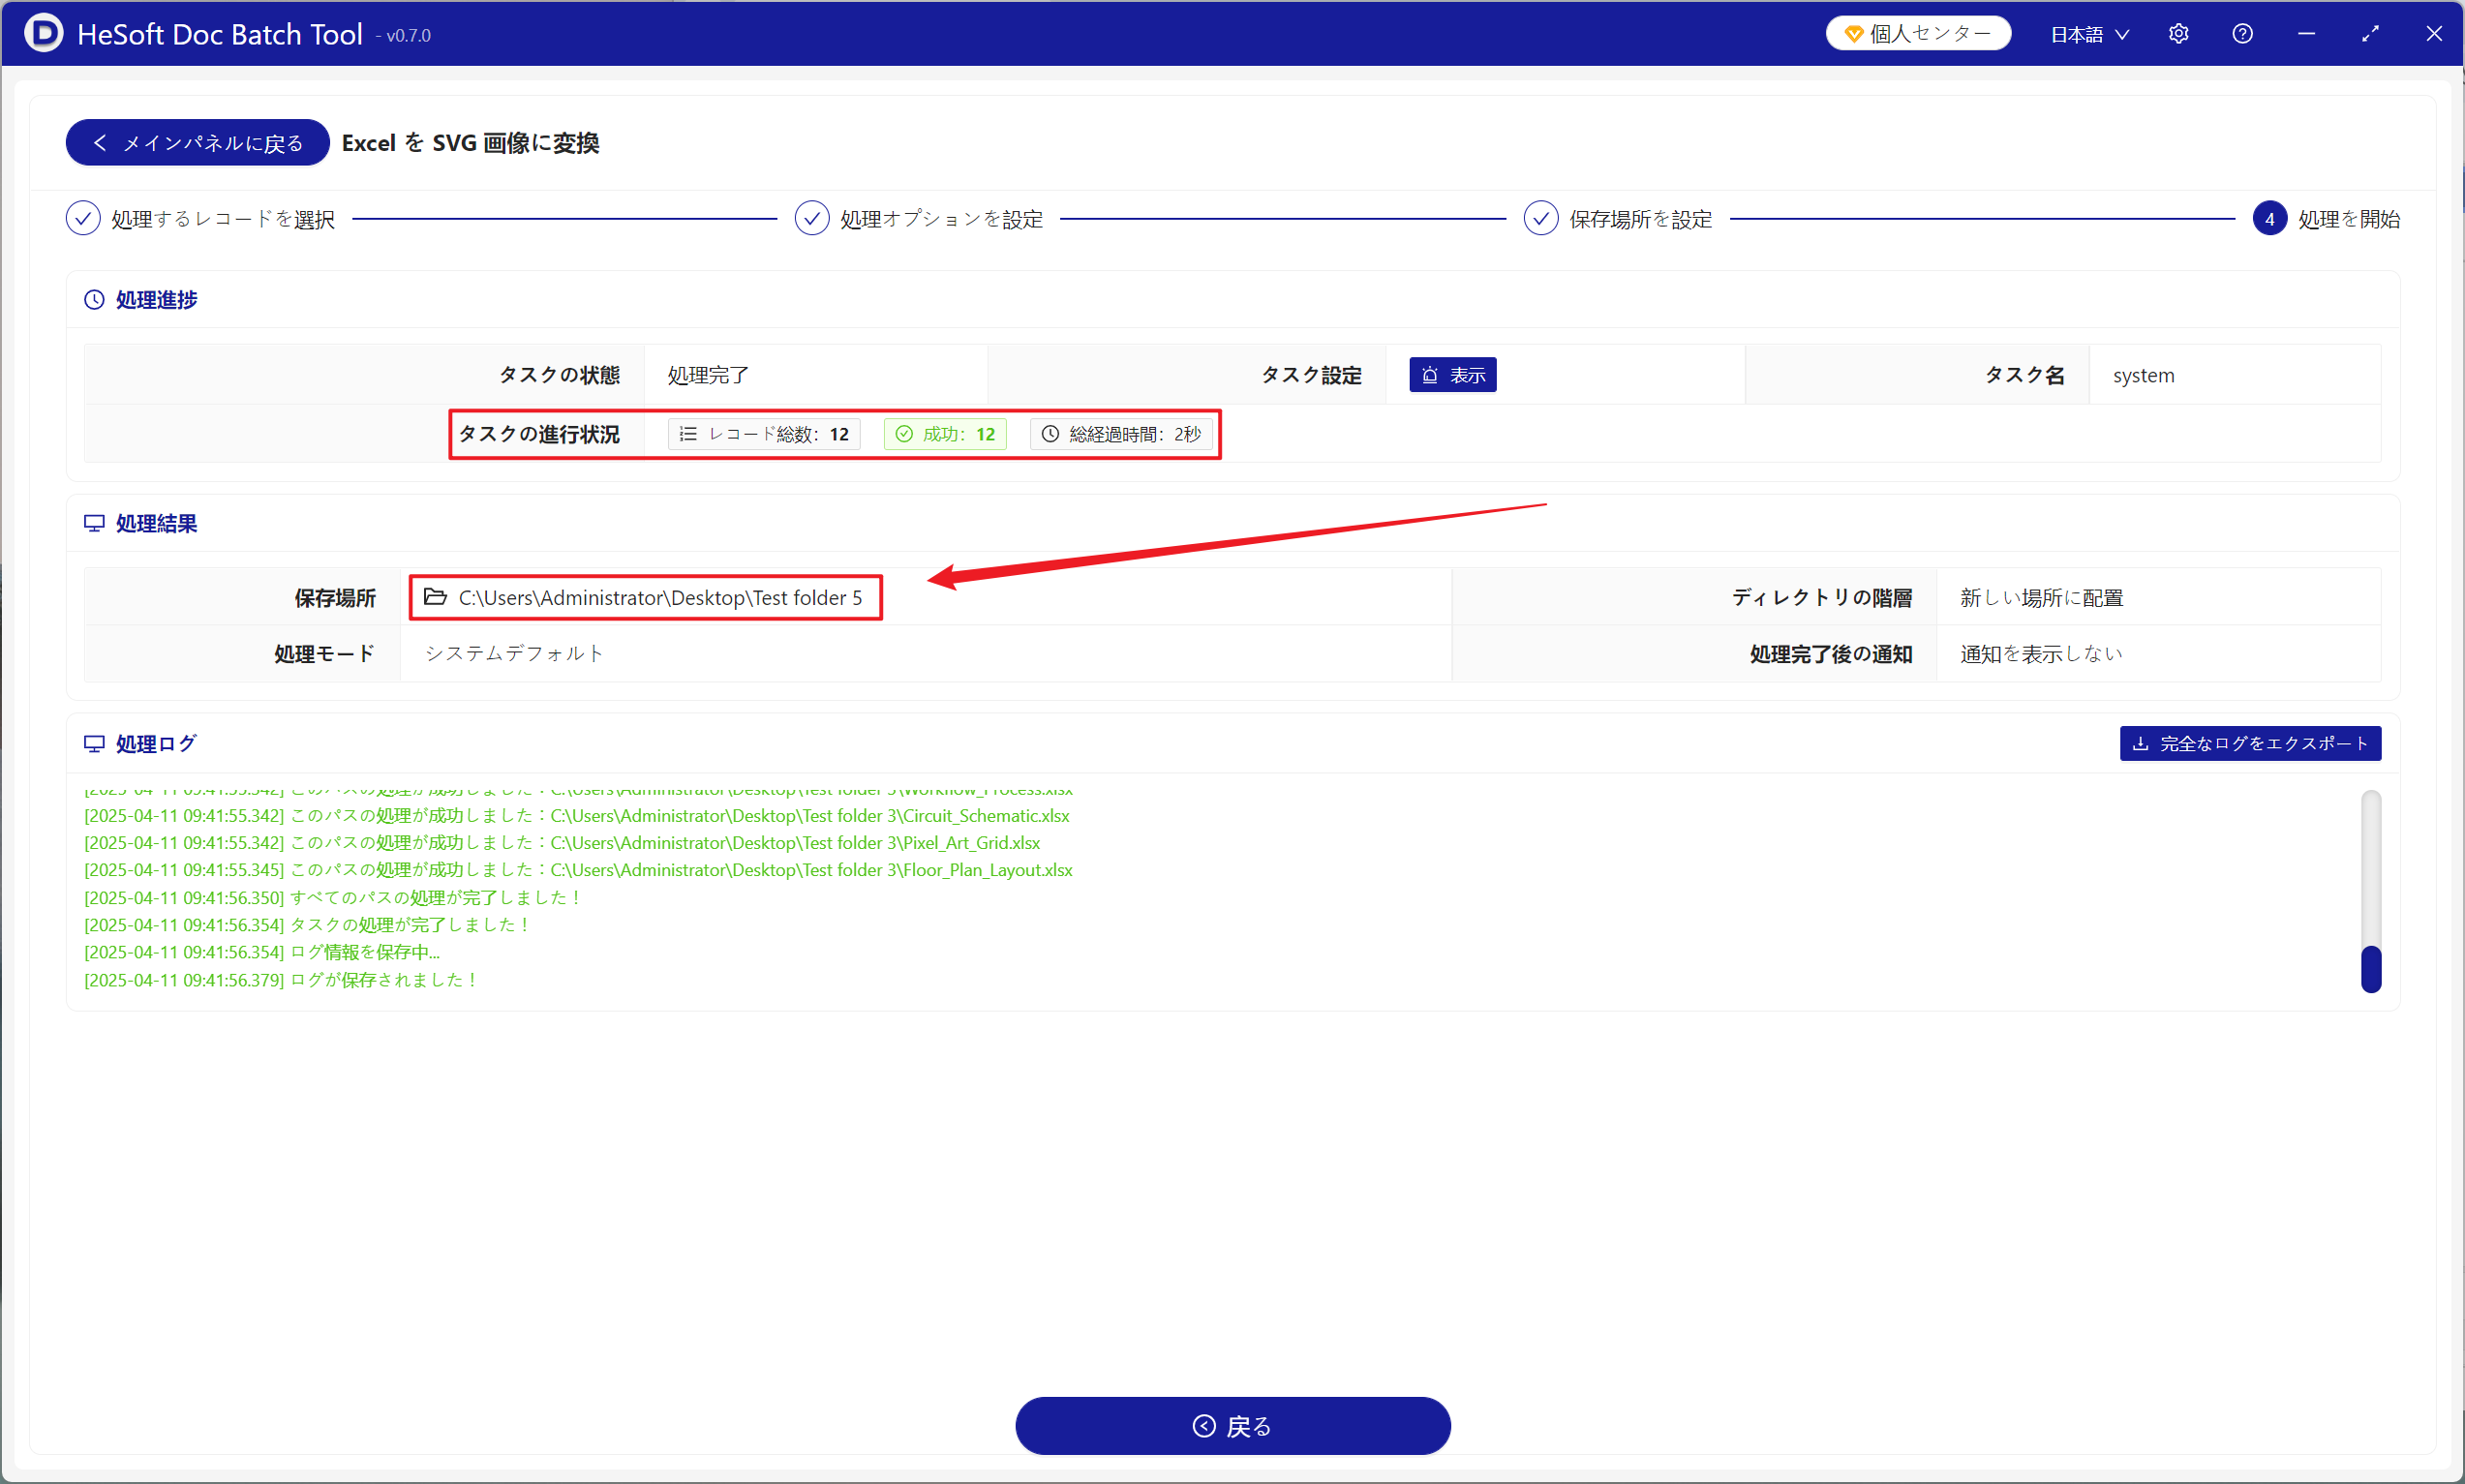This screenshot has width=2465, height=1484.
Task: Export logs with 完全なログをエクスポート
Action: [2250, 743]
